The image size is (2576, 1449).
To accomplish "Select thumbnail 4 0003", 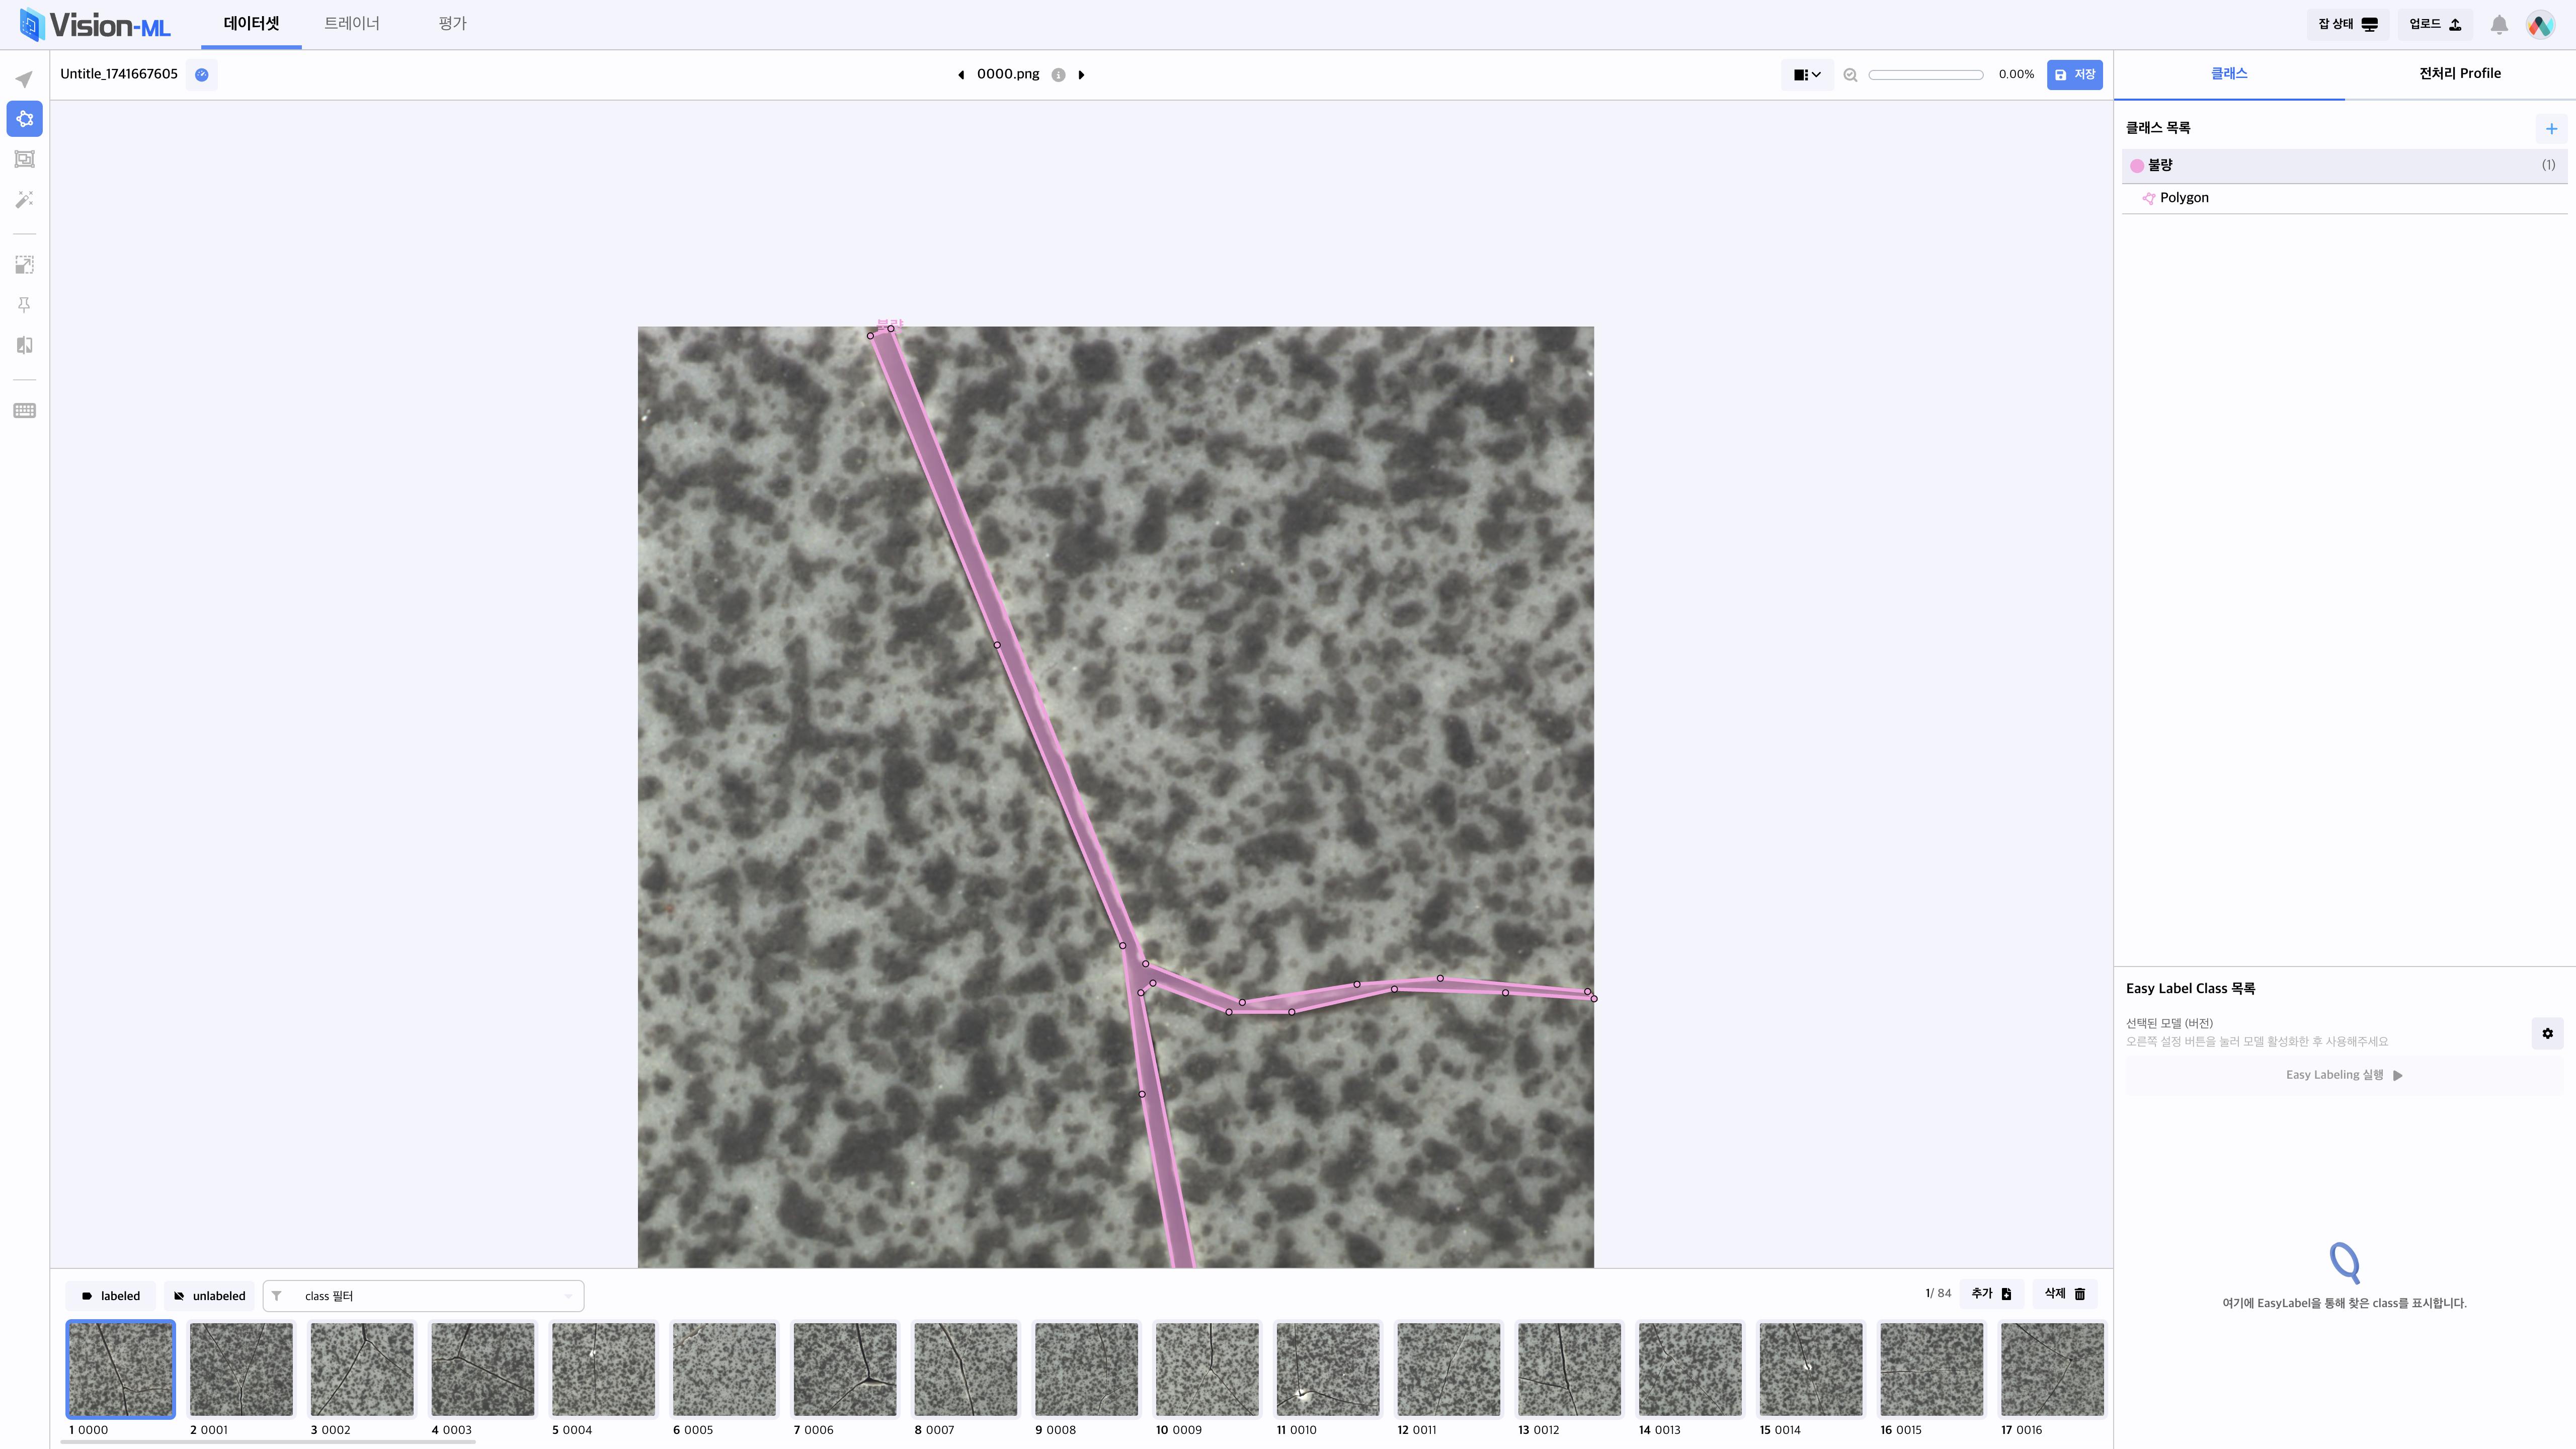I will [x=483, y=1369].
